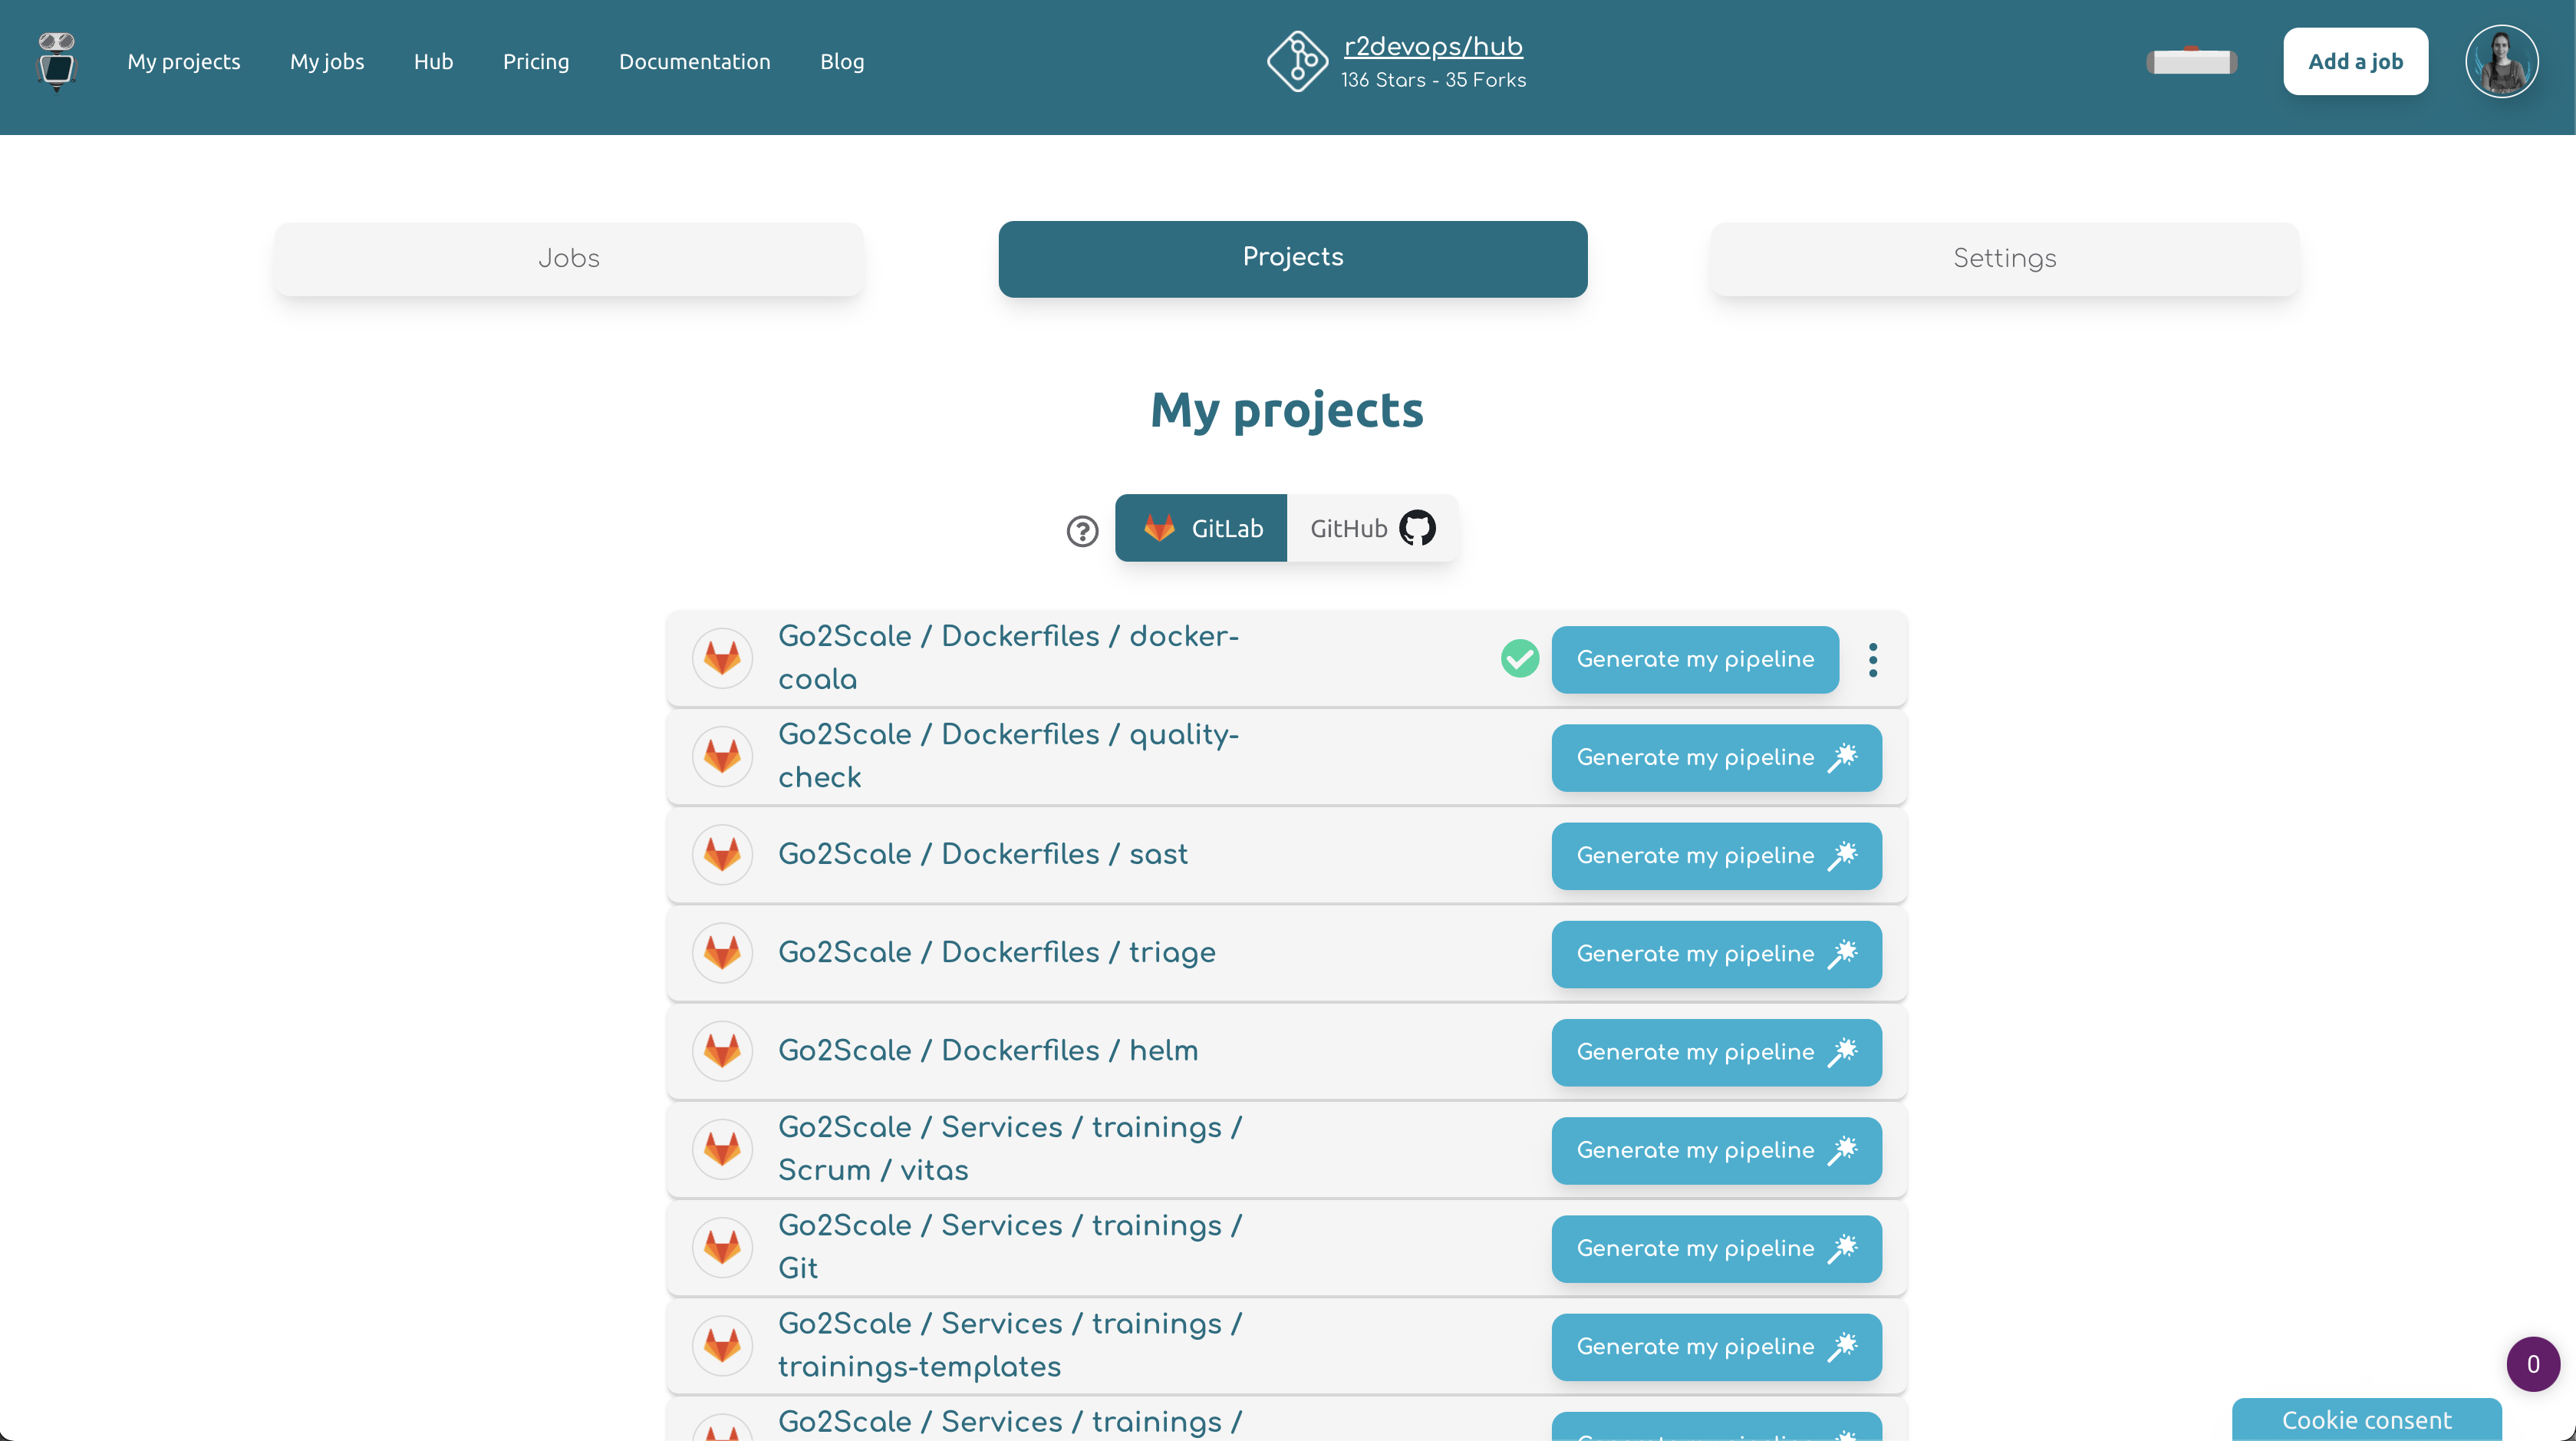Go to Documentation in the top menu
Viewport: 2576px width, 1441px height.
695,61
